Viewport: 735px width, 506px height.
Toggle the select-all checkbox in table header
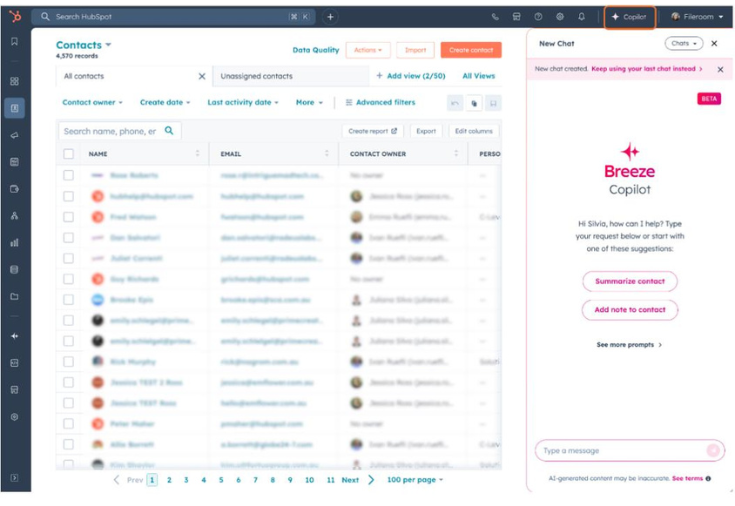[x=68, y=154]
